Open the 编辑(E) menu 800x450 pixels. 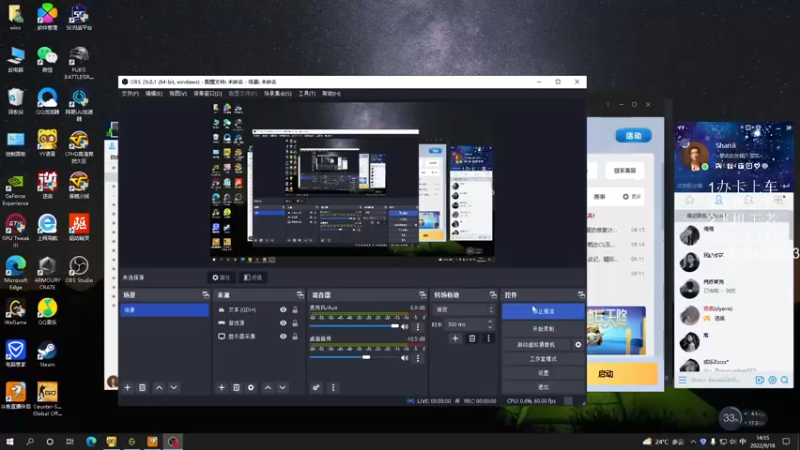point(154,94)
